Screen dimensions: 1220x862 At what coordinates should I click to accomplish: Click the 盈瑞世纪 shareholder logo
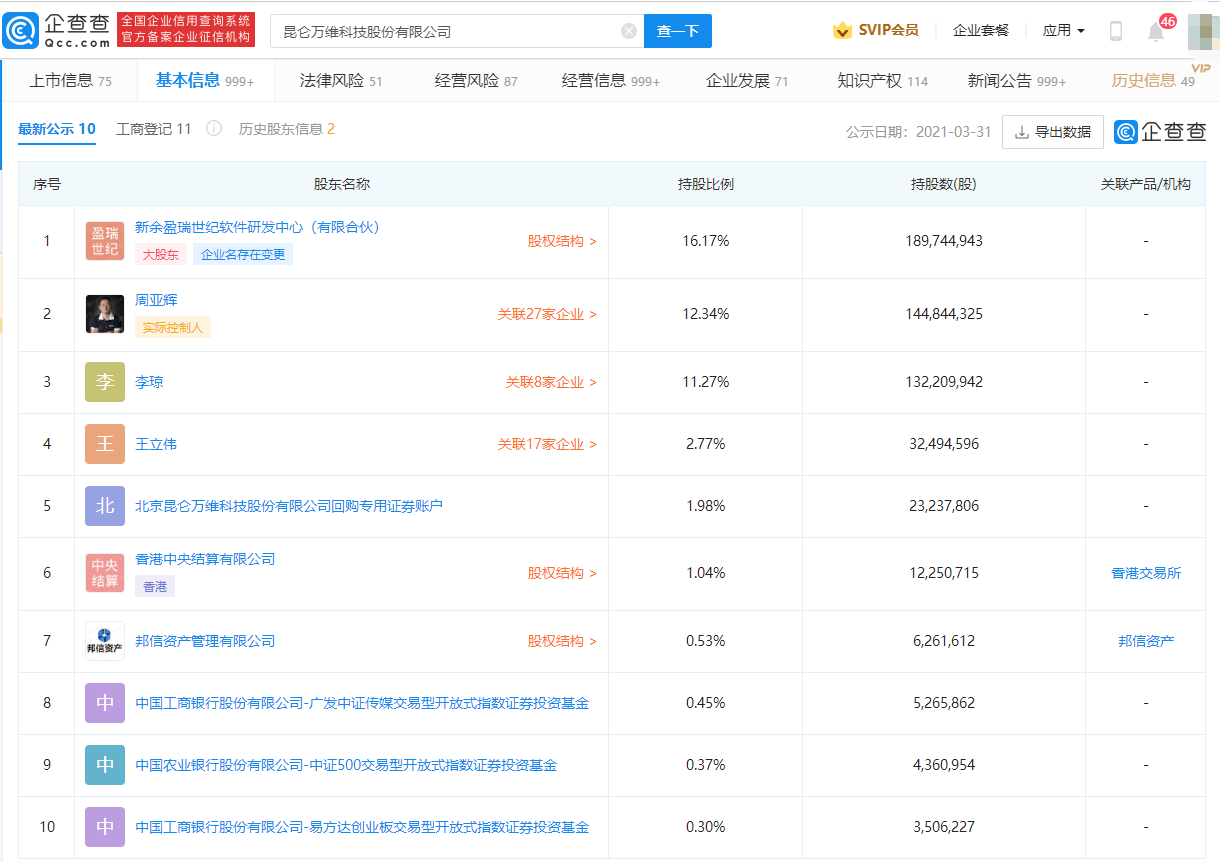click(105, 241)
